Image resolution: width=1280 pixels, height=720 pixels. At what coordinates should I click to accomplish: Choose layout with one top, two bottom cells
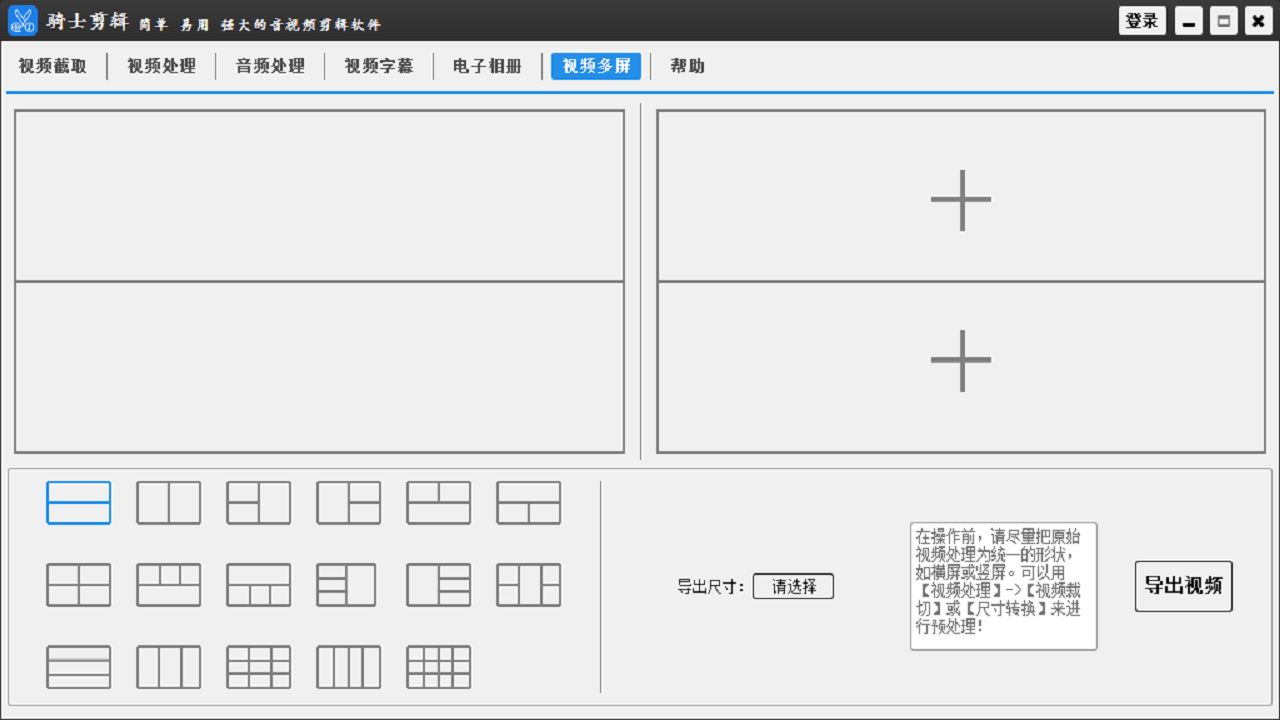pos(528,503)
